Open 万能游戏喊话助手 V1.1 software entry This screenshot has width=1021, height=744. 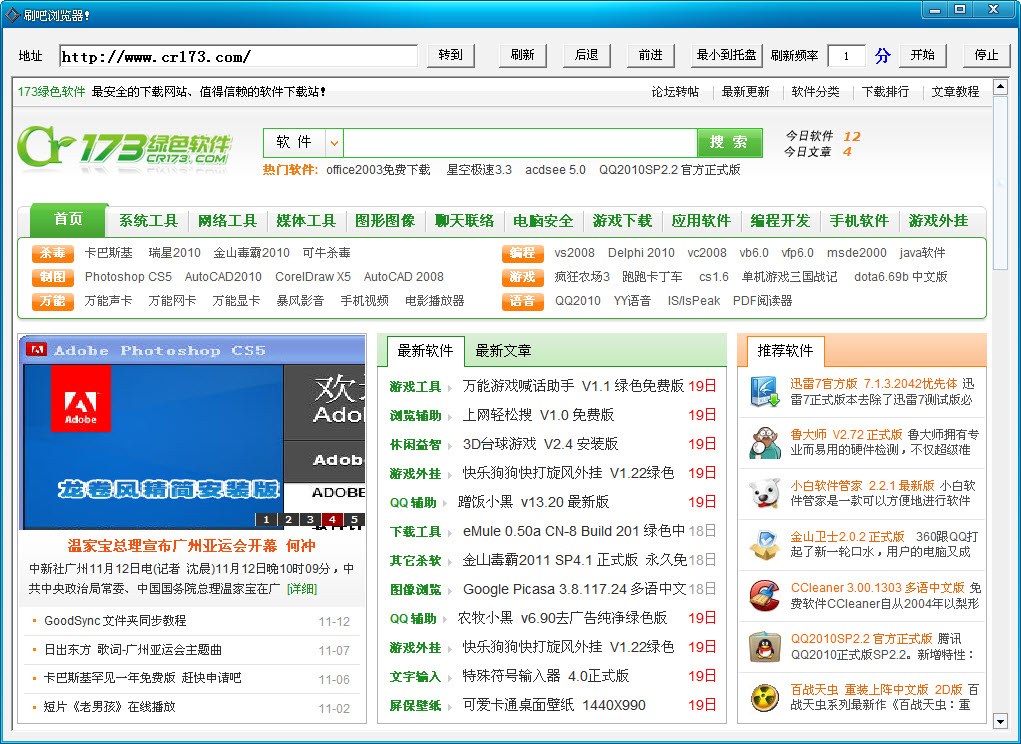[573, 386]
